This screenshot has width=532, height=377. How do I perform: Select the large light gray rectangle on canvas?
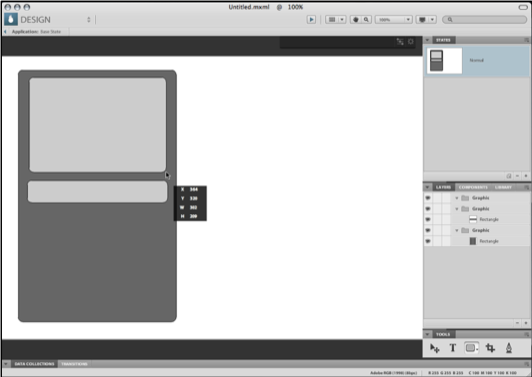pos(98,125)
